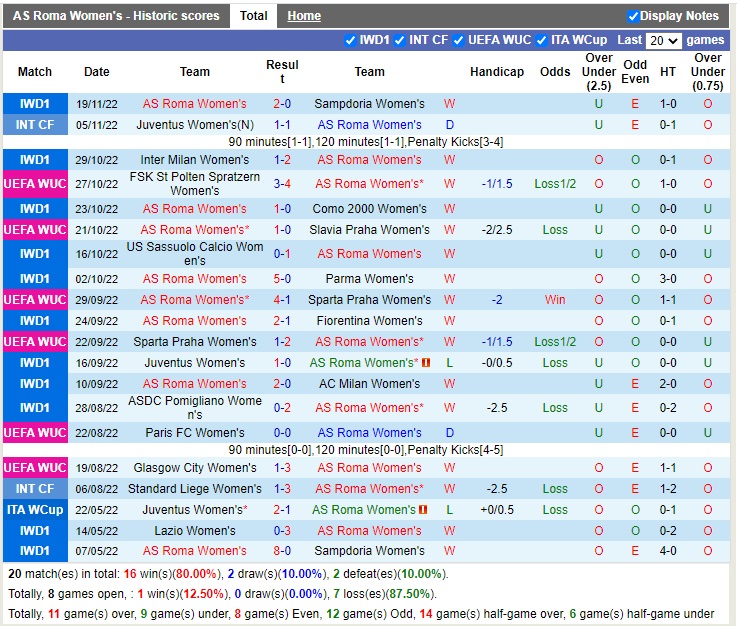The image size is (737, 626).
Task: Uncheck the Display Notes checkbox
Action: pyautogui.click(x=633, y=16)
